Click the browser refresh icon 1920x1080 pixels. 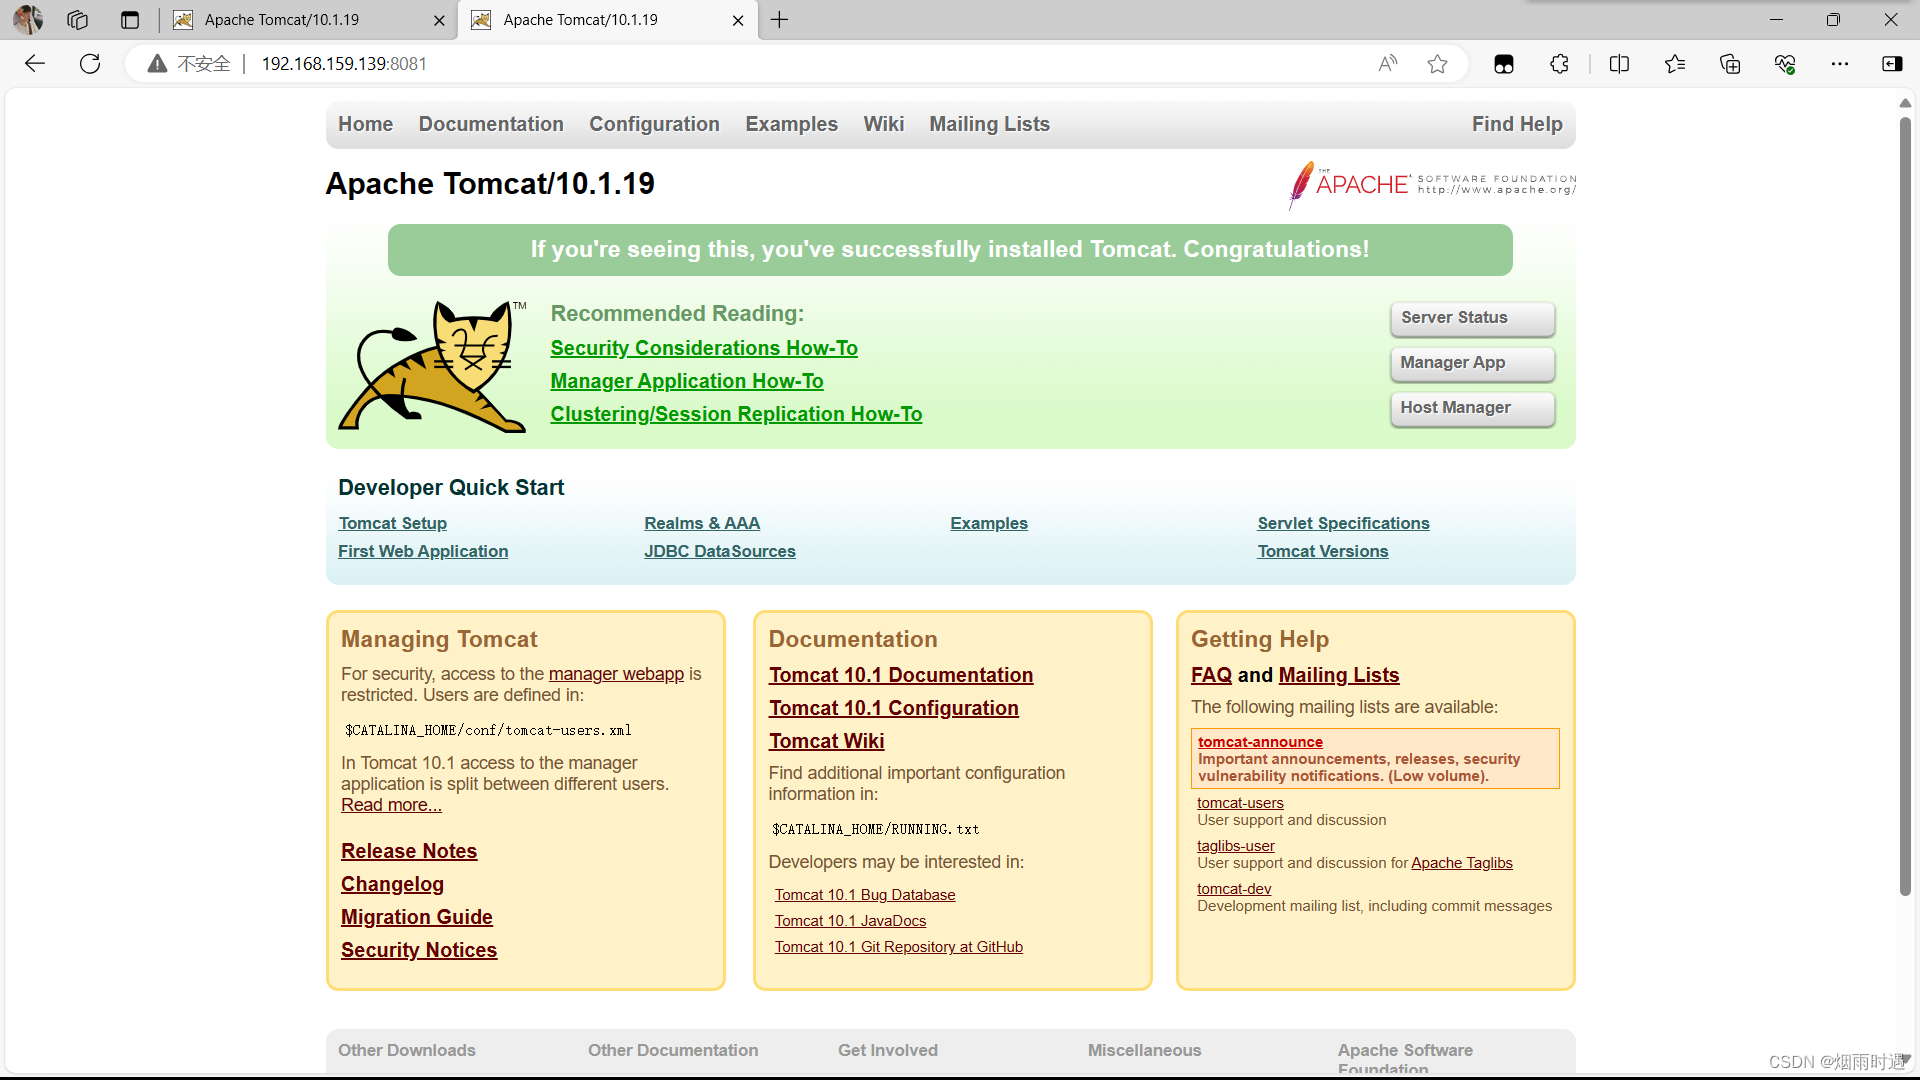click(90, 64)
